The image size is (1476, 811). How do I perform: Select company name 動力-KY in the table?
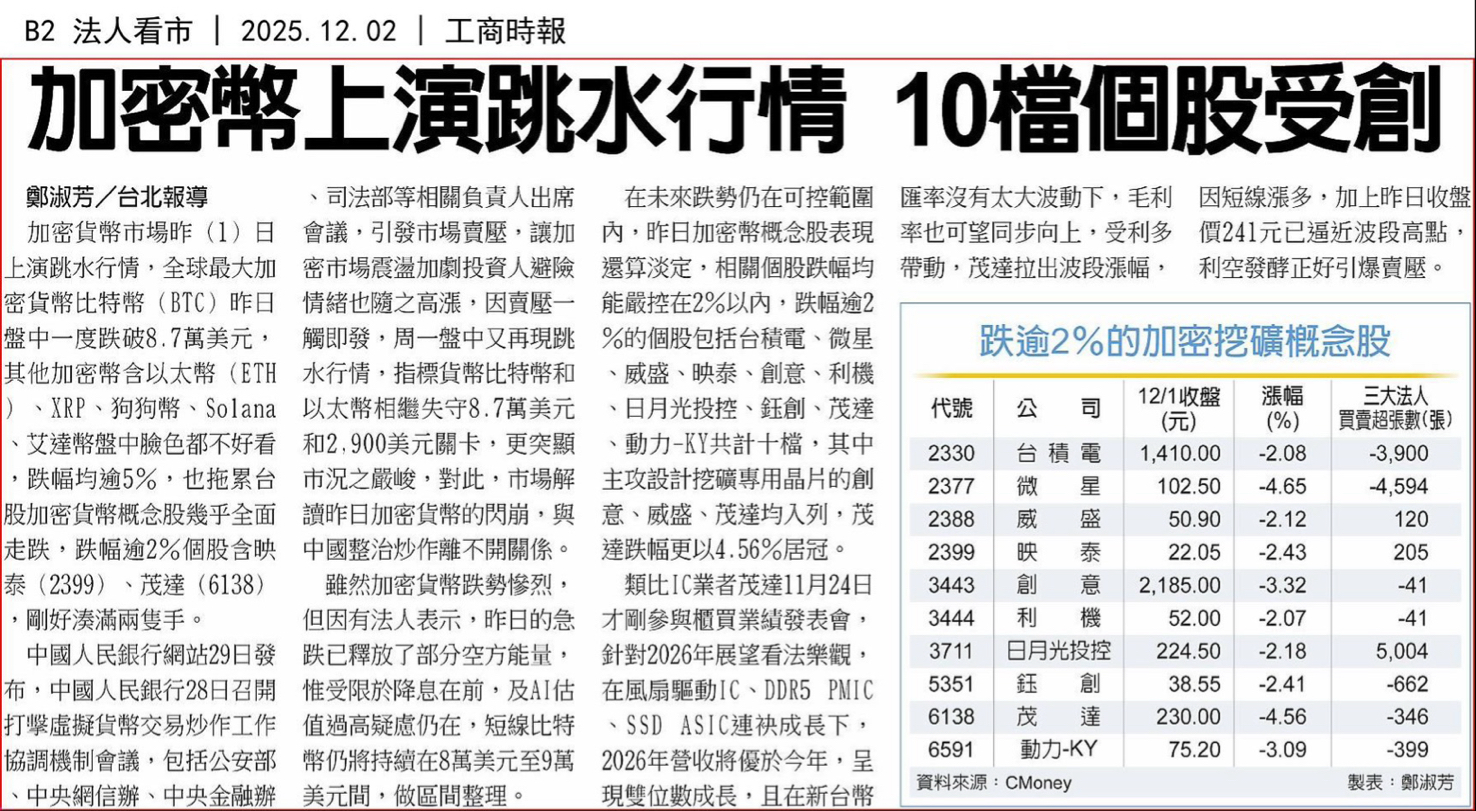pyautogui.click(x=1059, y=749)
